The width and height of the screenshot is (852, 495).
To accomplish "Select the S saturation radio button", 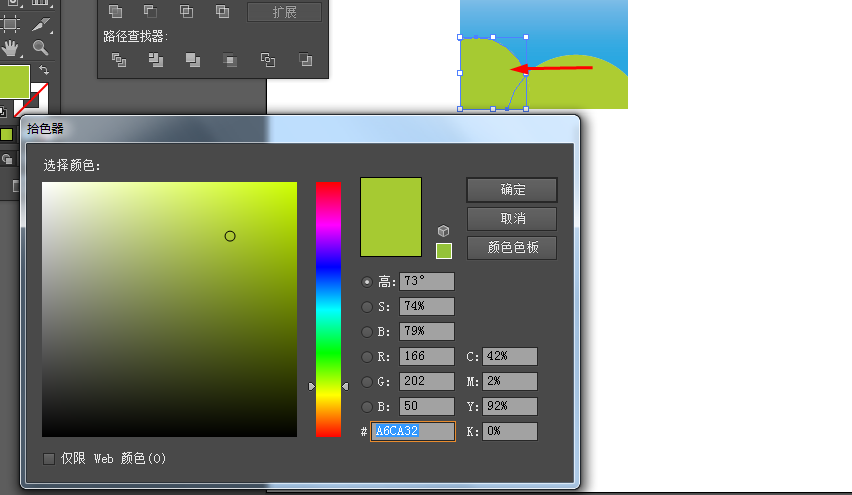I will tap(367, 307).
